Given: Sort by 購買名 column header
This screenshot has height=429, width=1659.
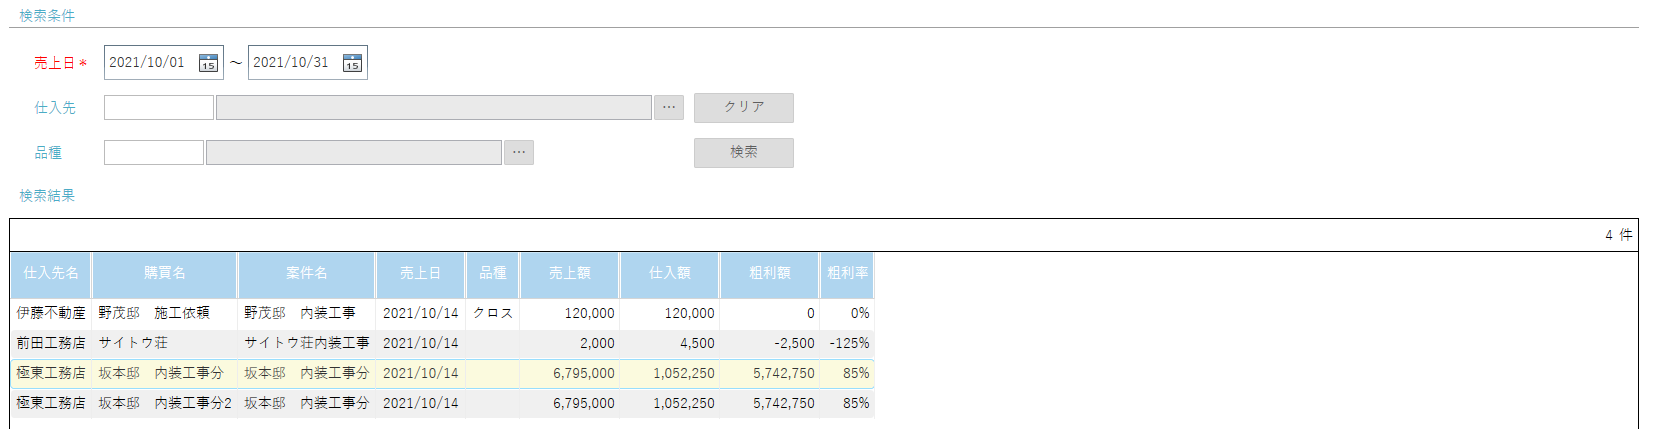Looking at the screenshot, I should click(x=164, y=273).
